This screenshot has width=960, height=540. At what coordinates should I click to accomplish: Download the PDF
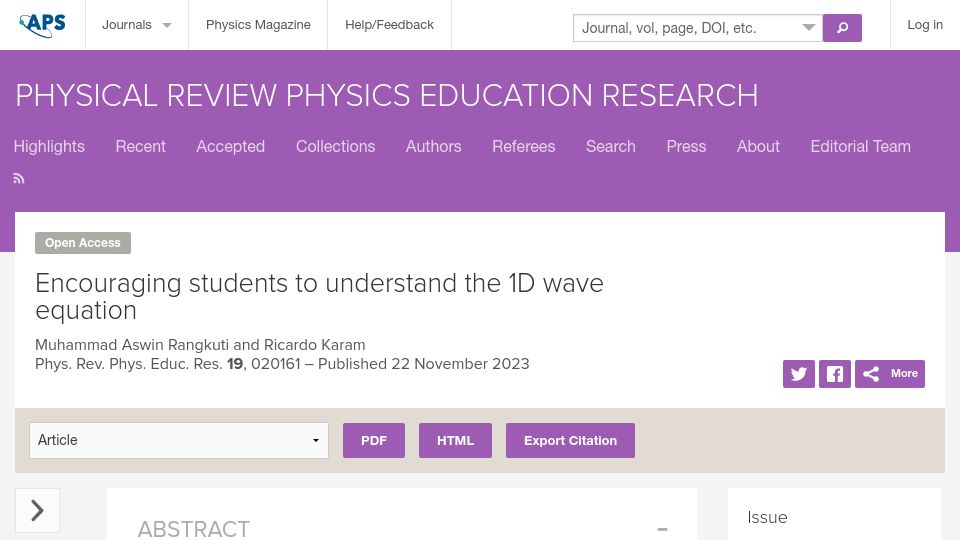[373, 440]
